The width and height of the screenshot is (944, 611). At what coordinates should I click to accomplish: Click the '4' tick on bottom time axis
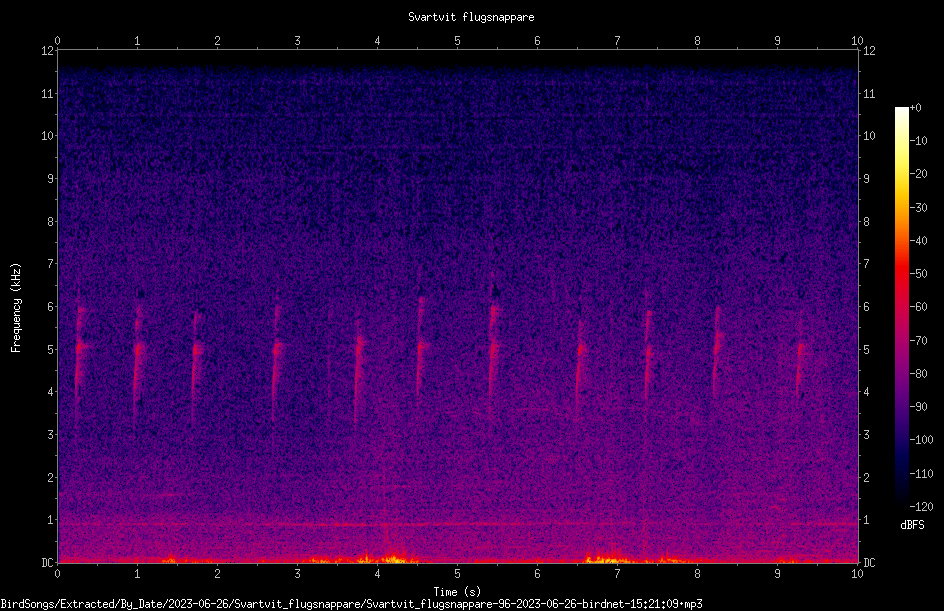click(377, 574)
